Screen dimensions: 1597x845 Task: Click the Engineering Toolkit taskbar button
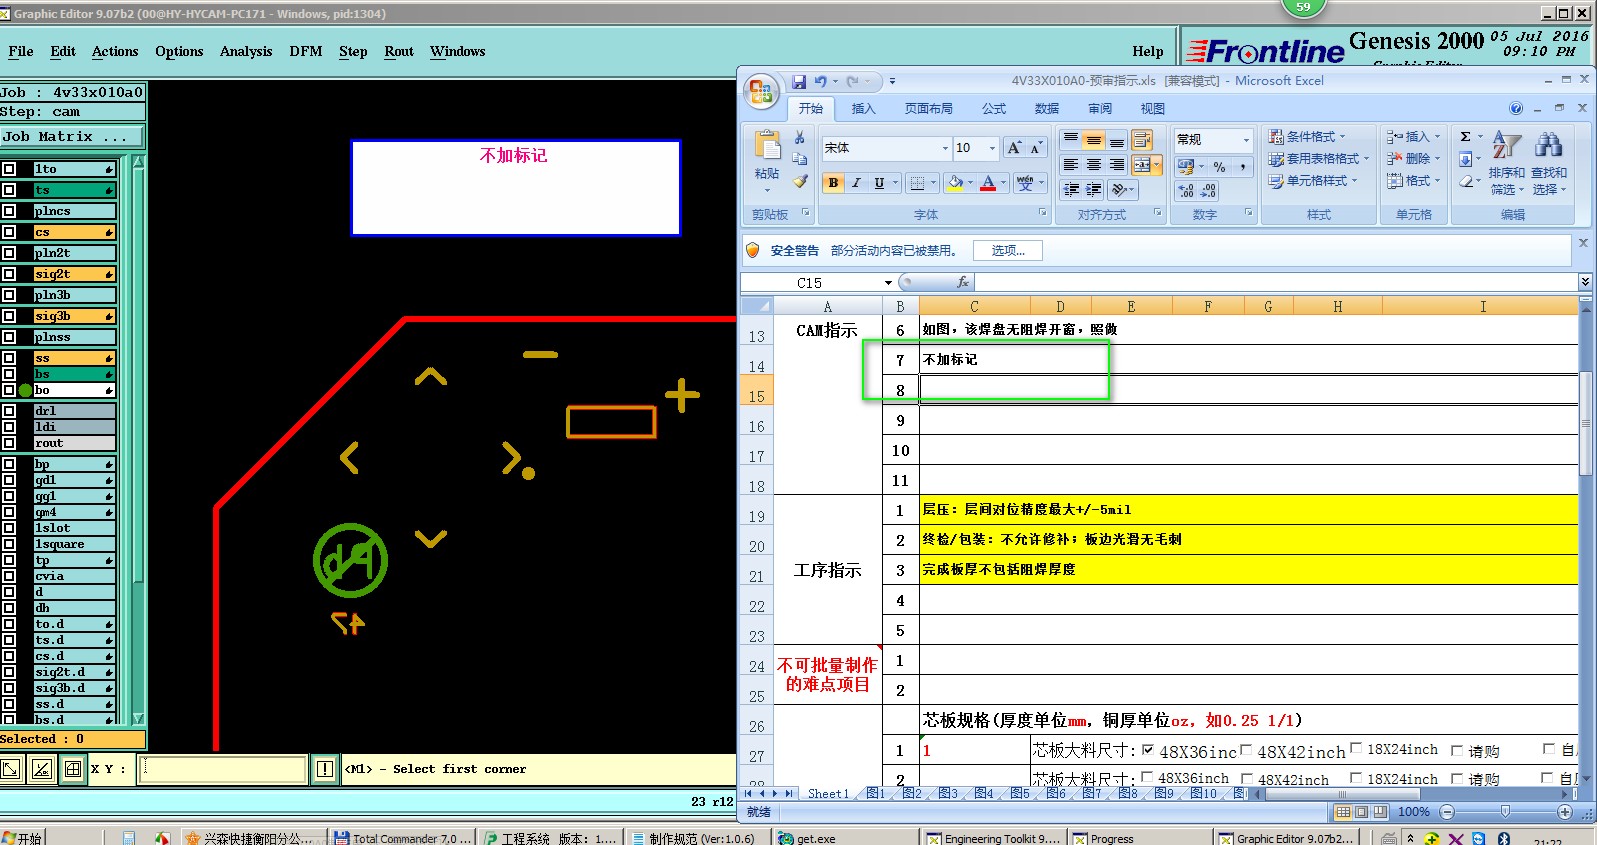993,838
